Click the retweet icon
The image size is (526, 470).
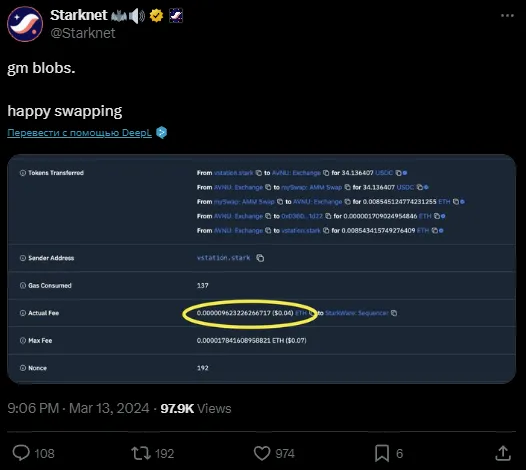click(141, 453)
